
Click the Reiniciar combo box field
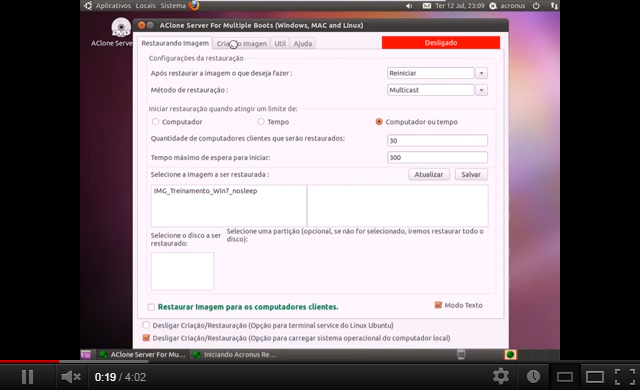pos(430,73)
